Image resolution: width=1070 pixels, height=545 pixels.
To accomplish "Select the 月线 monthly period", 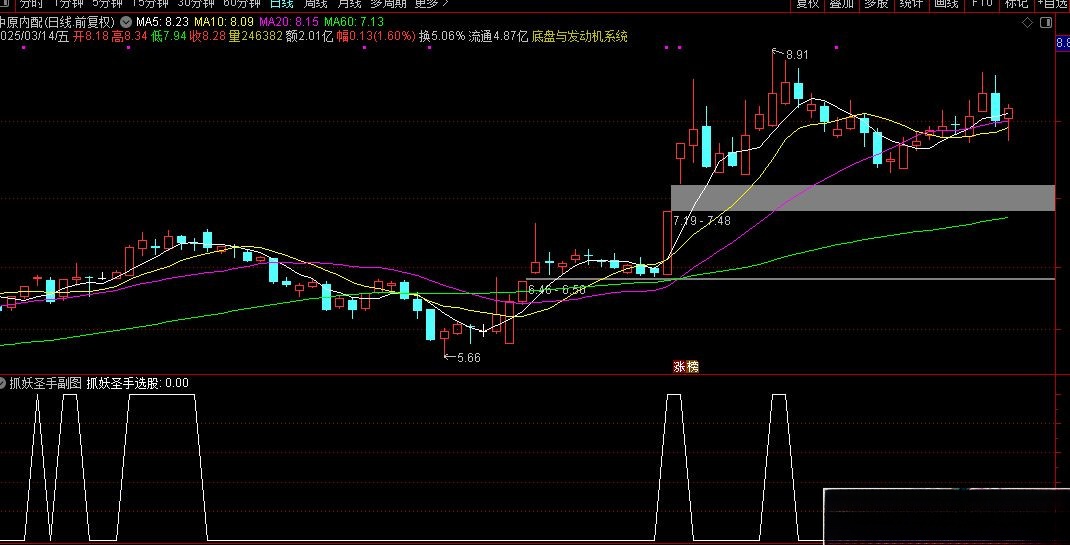I will [349, 4].
